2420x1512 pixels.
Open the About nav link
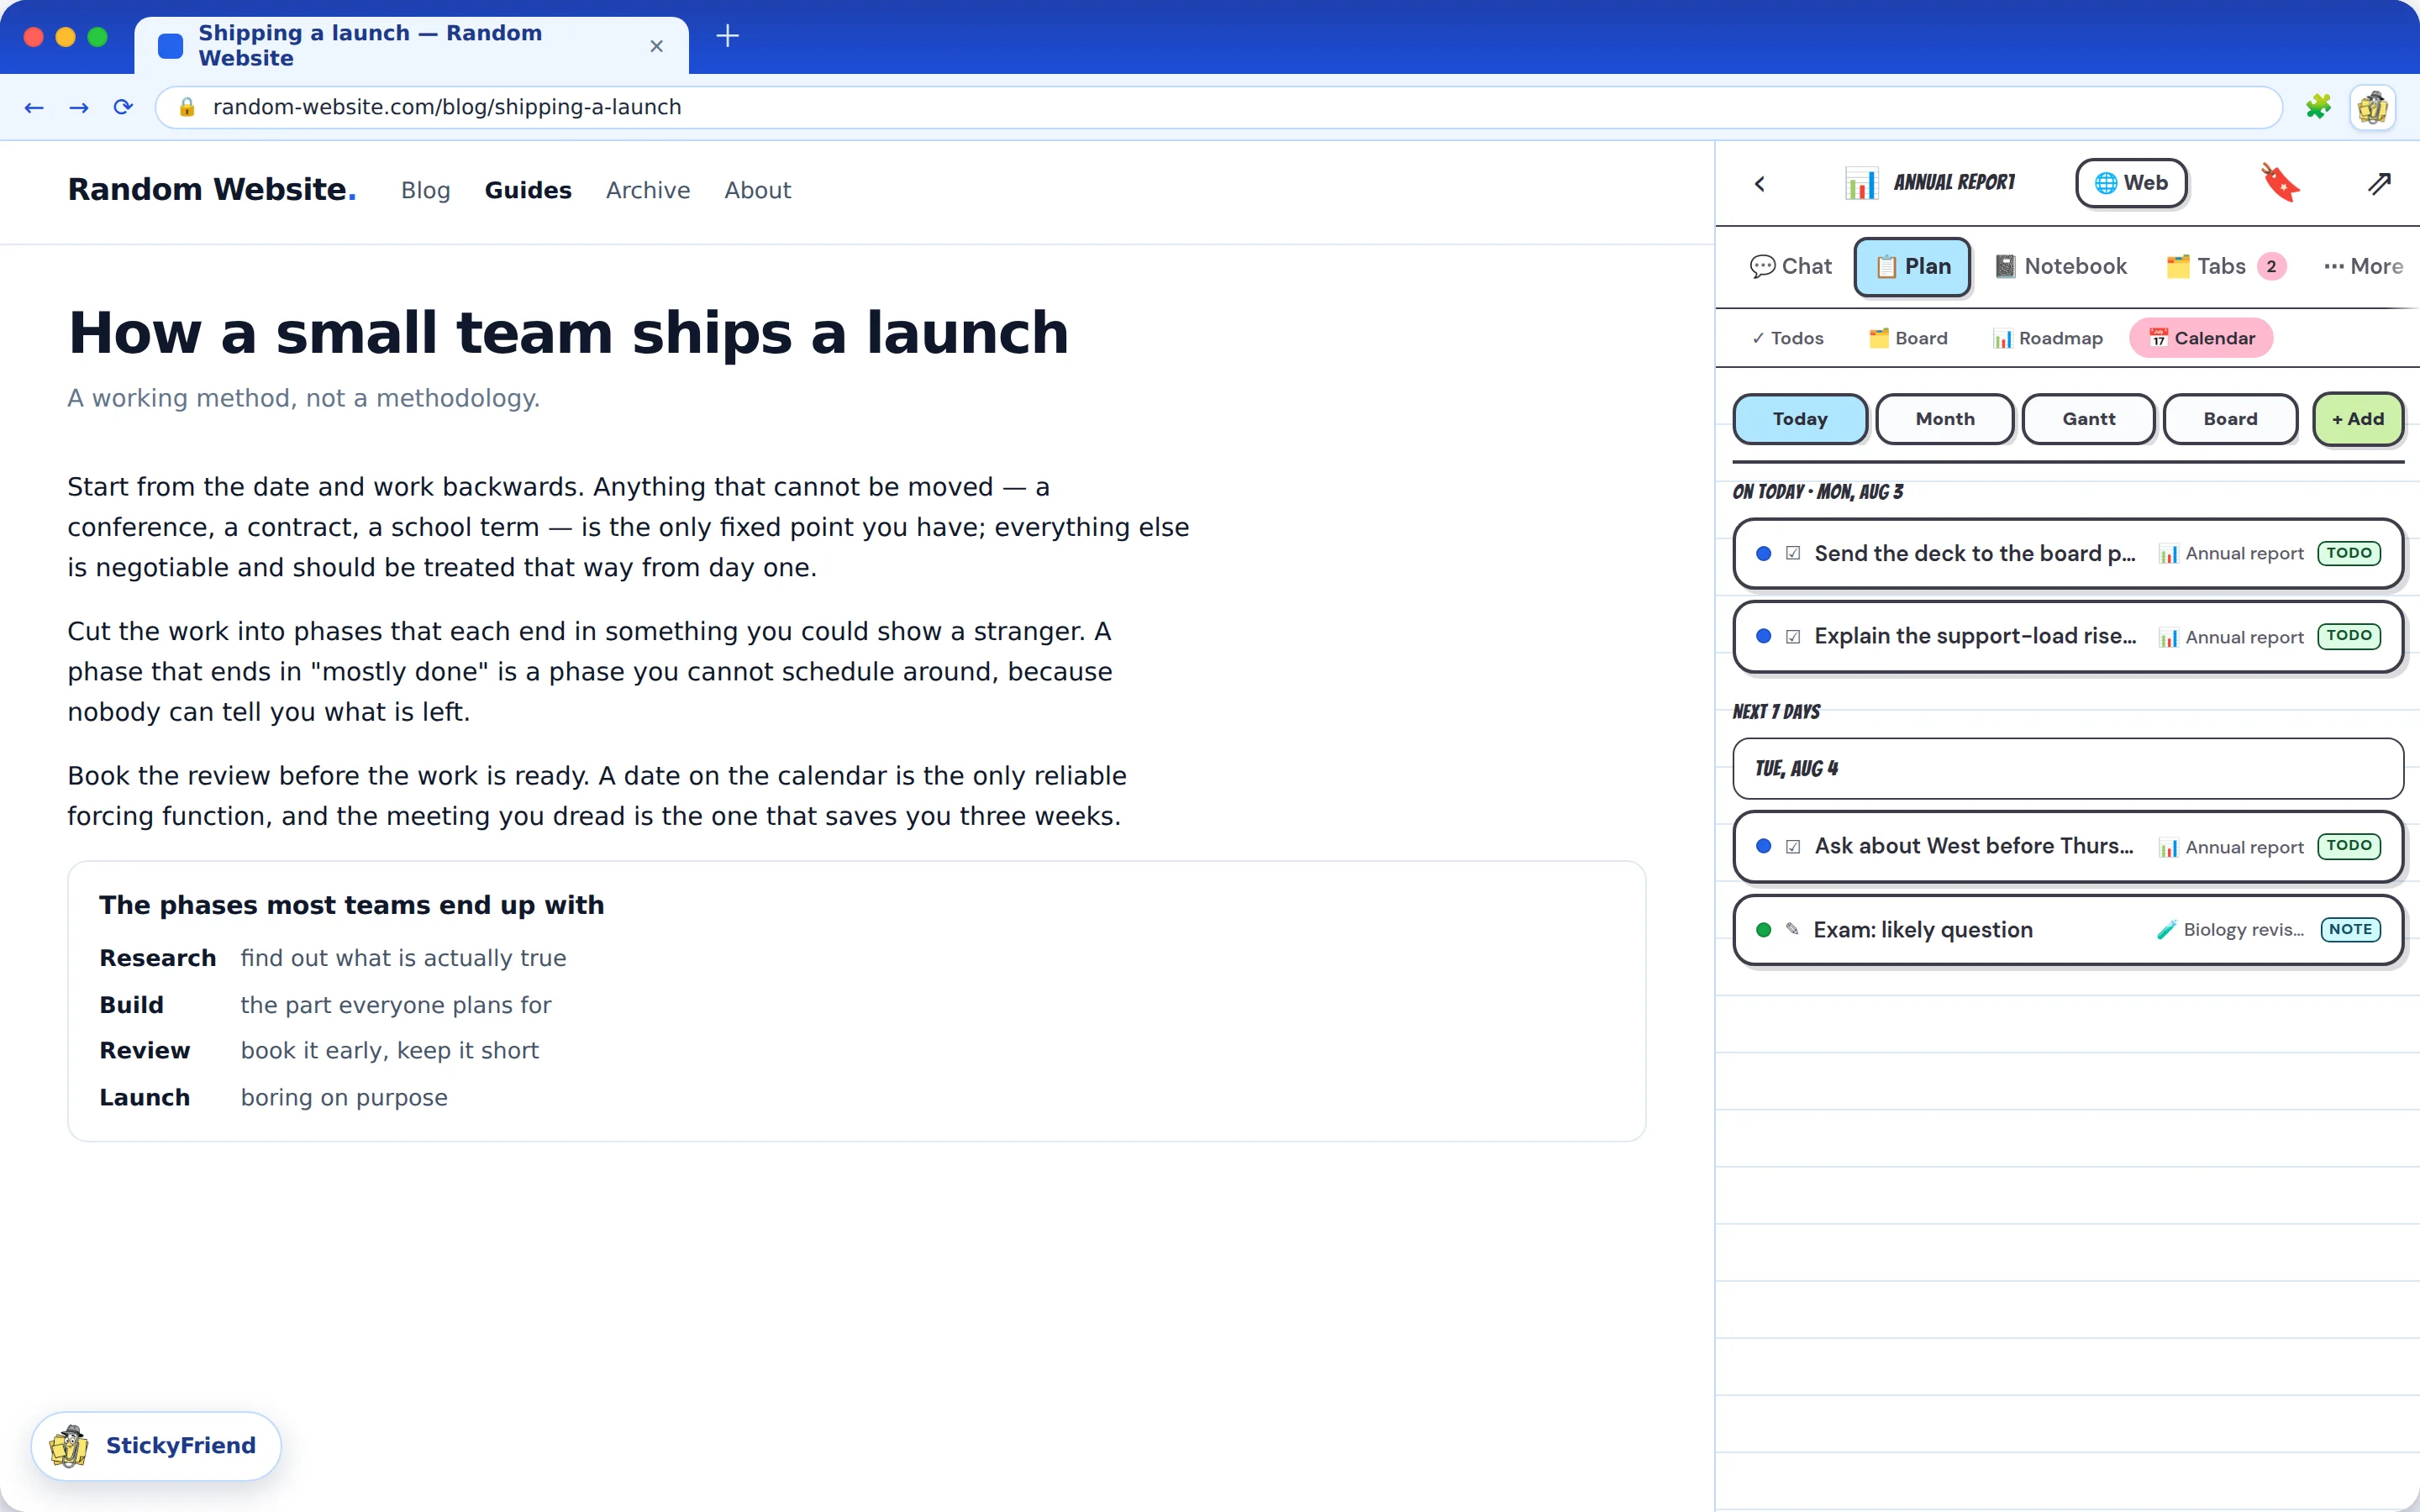(757, 190)
